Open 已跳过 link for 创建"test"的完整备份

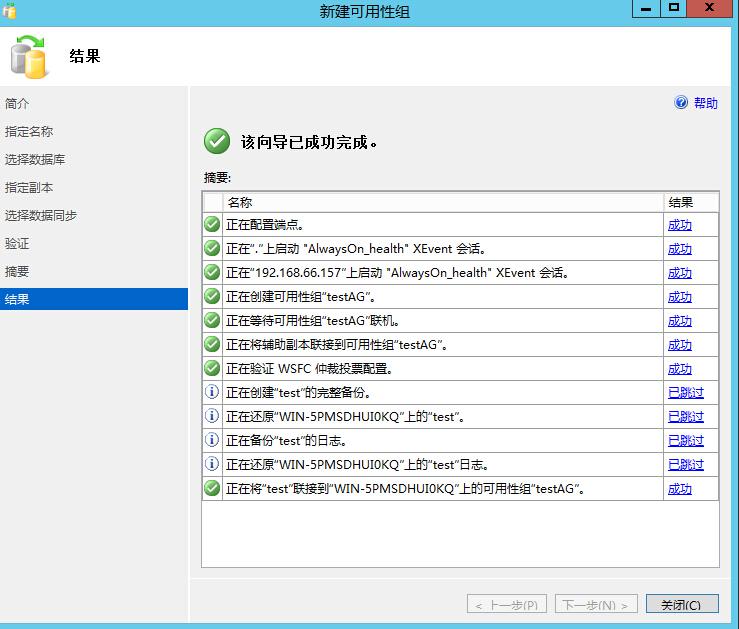coord(686,393)
